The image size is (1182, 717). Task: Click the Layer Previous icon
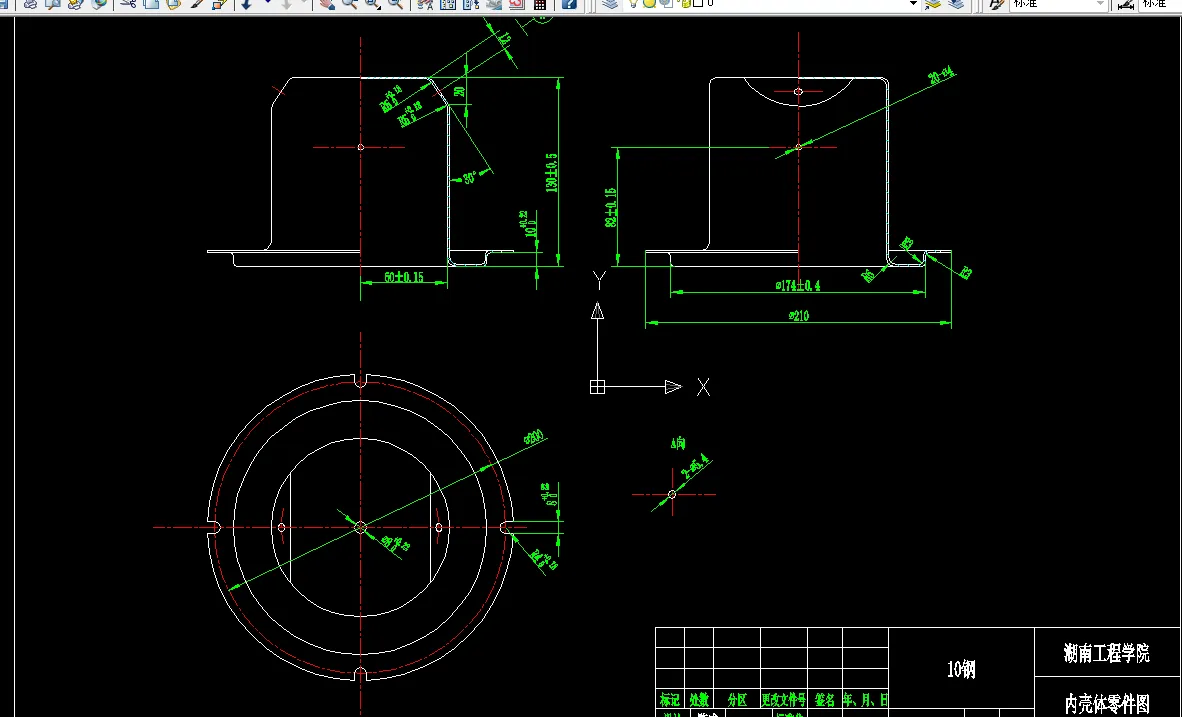click(956, 4)
